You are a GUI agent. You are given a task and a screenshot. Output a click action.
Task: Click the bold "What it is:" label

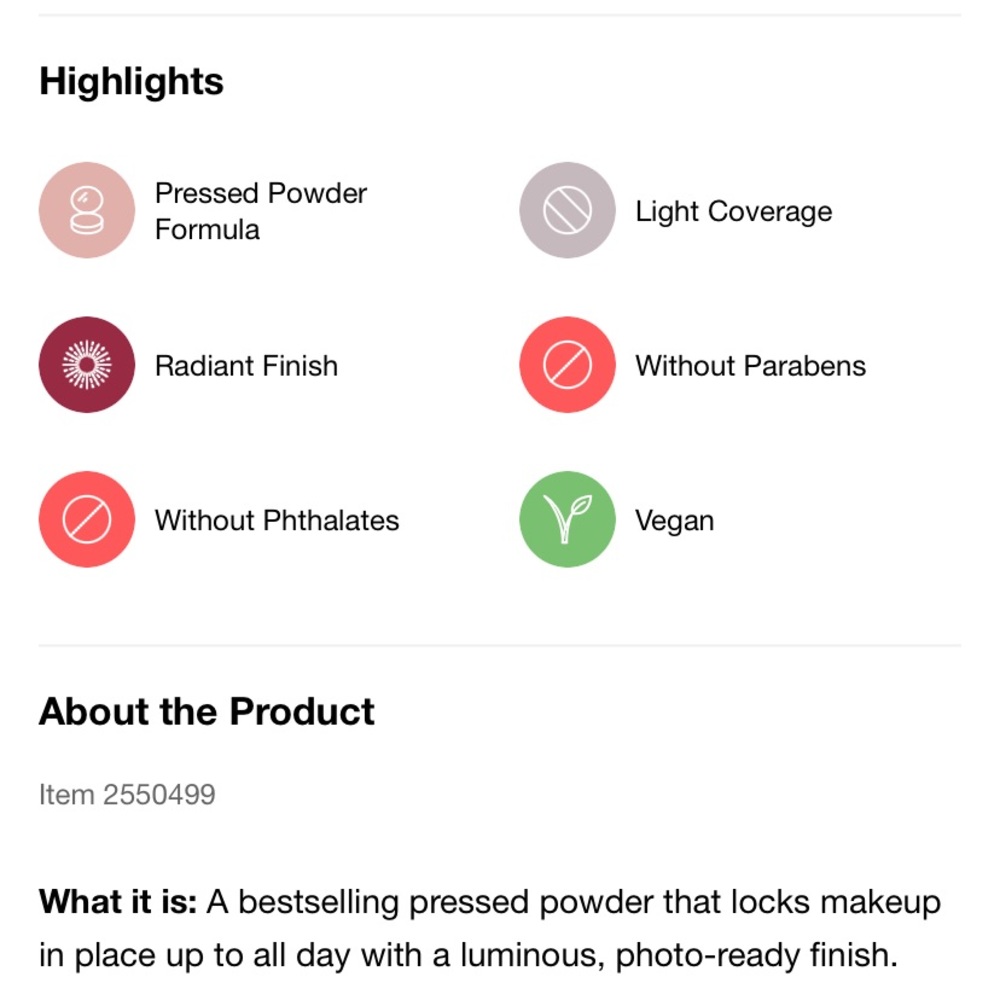point(118,903)
